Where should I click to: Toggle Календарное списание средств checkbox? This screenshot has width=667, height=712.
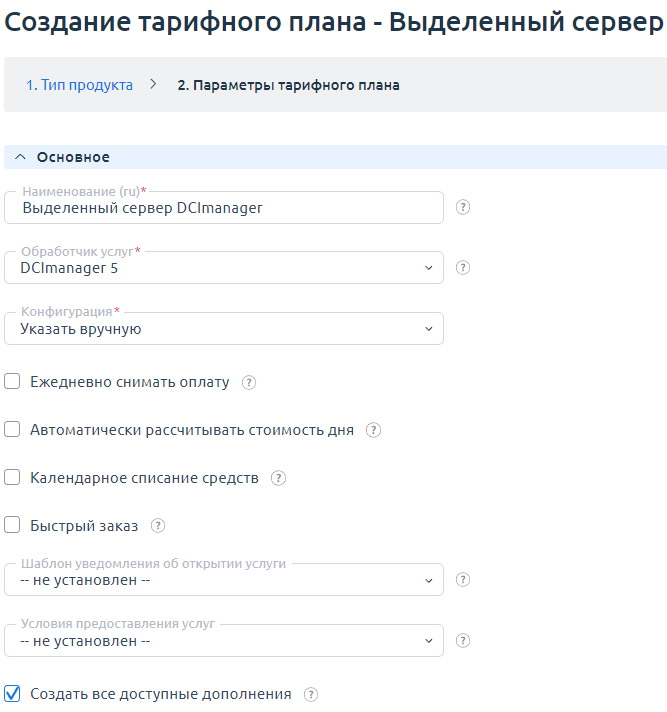pyautogui.click(x=13, y=478)
